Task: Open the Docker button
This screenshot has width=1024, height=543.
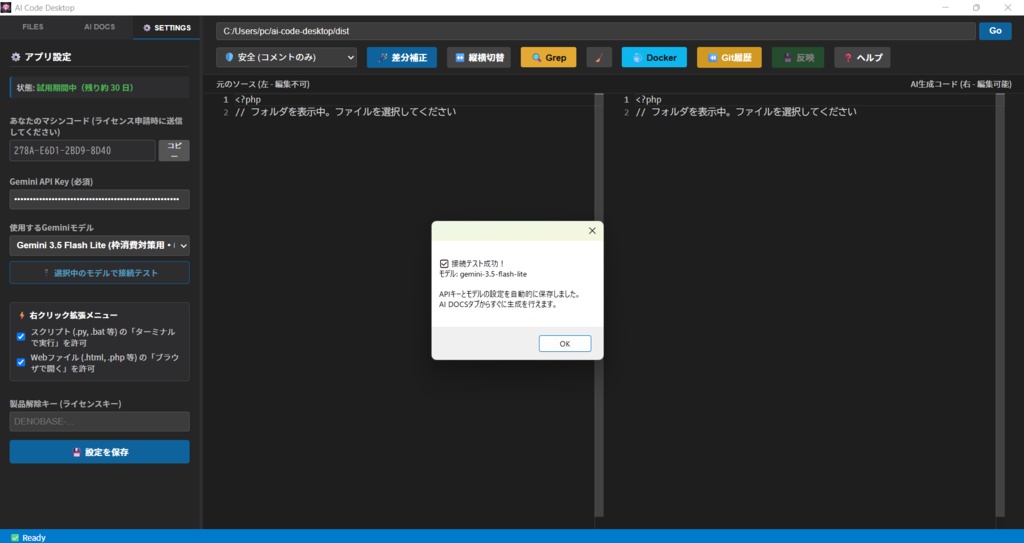Action: 654,58
